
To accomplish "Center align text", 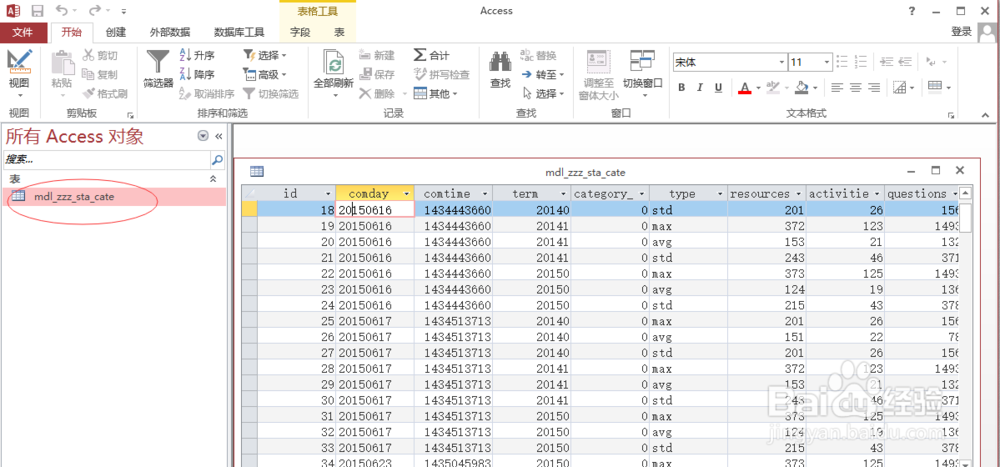I will 855,87.
